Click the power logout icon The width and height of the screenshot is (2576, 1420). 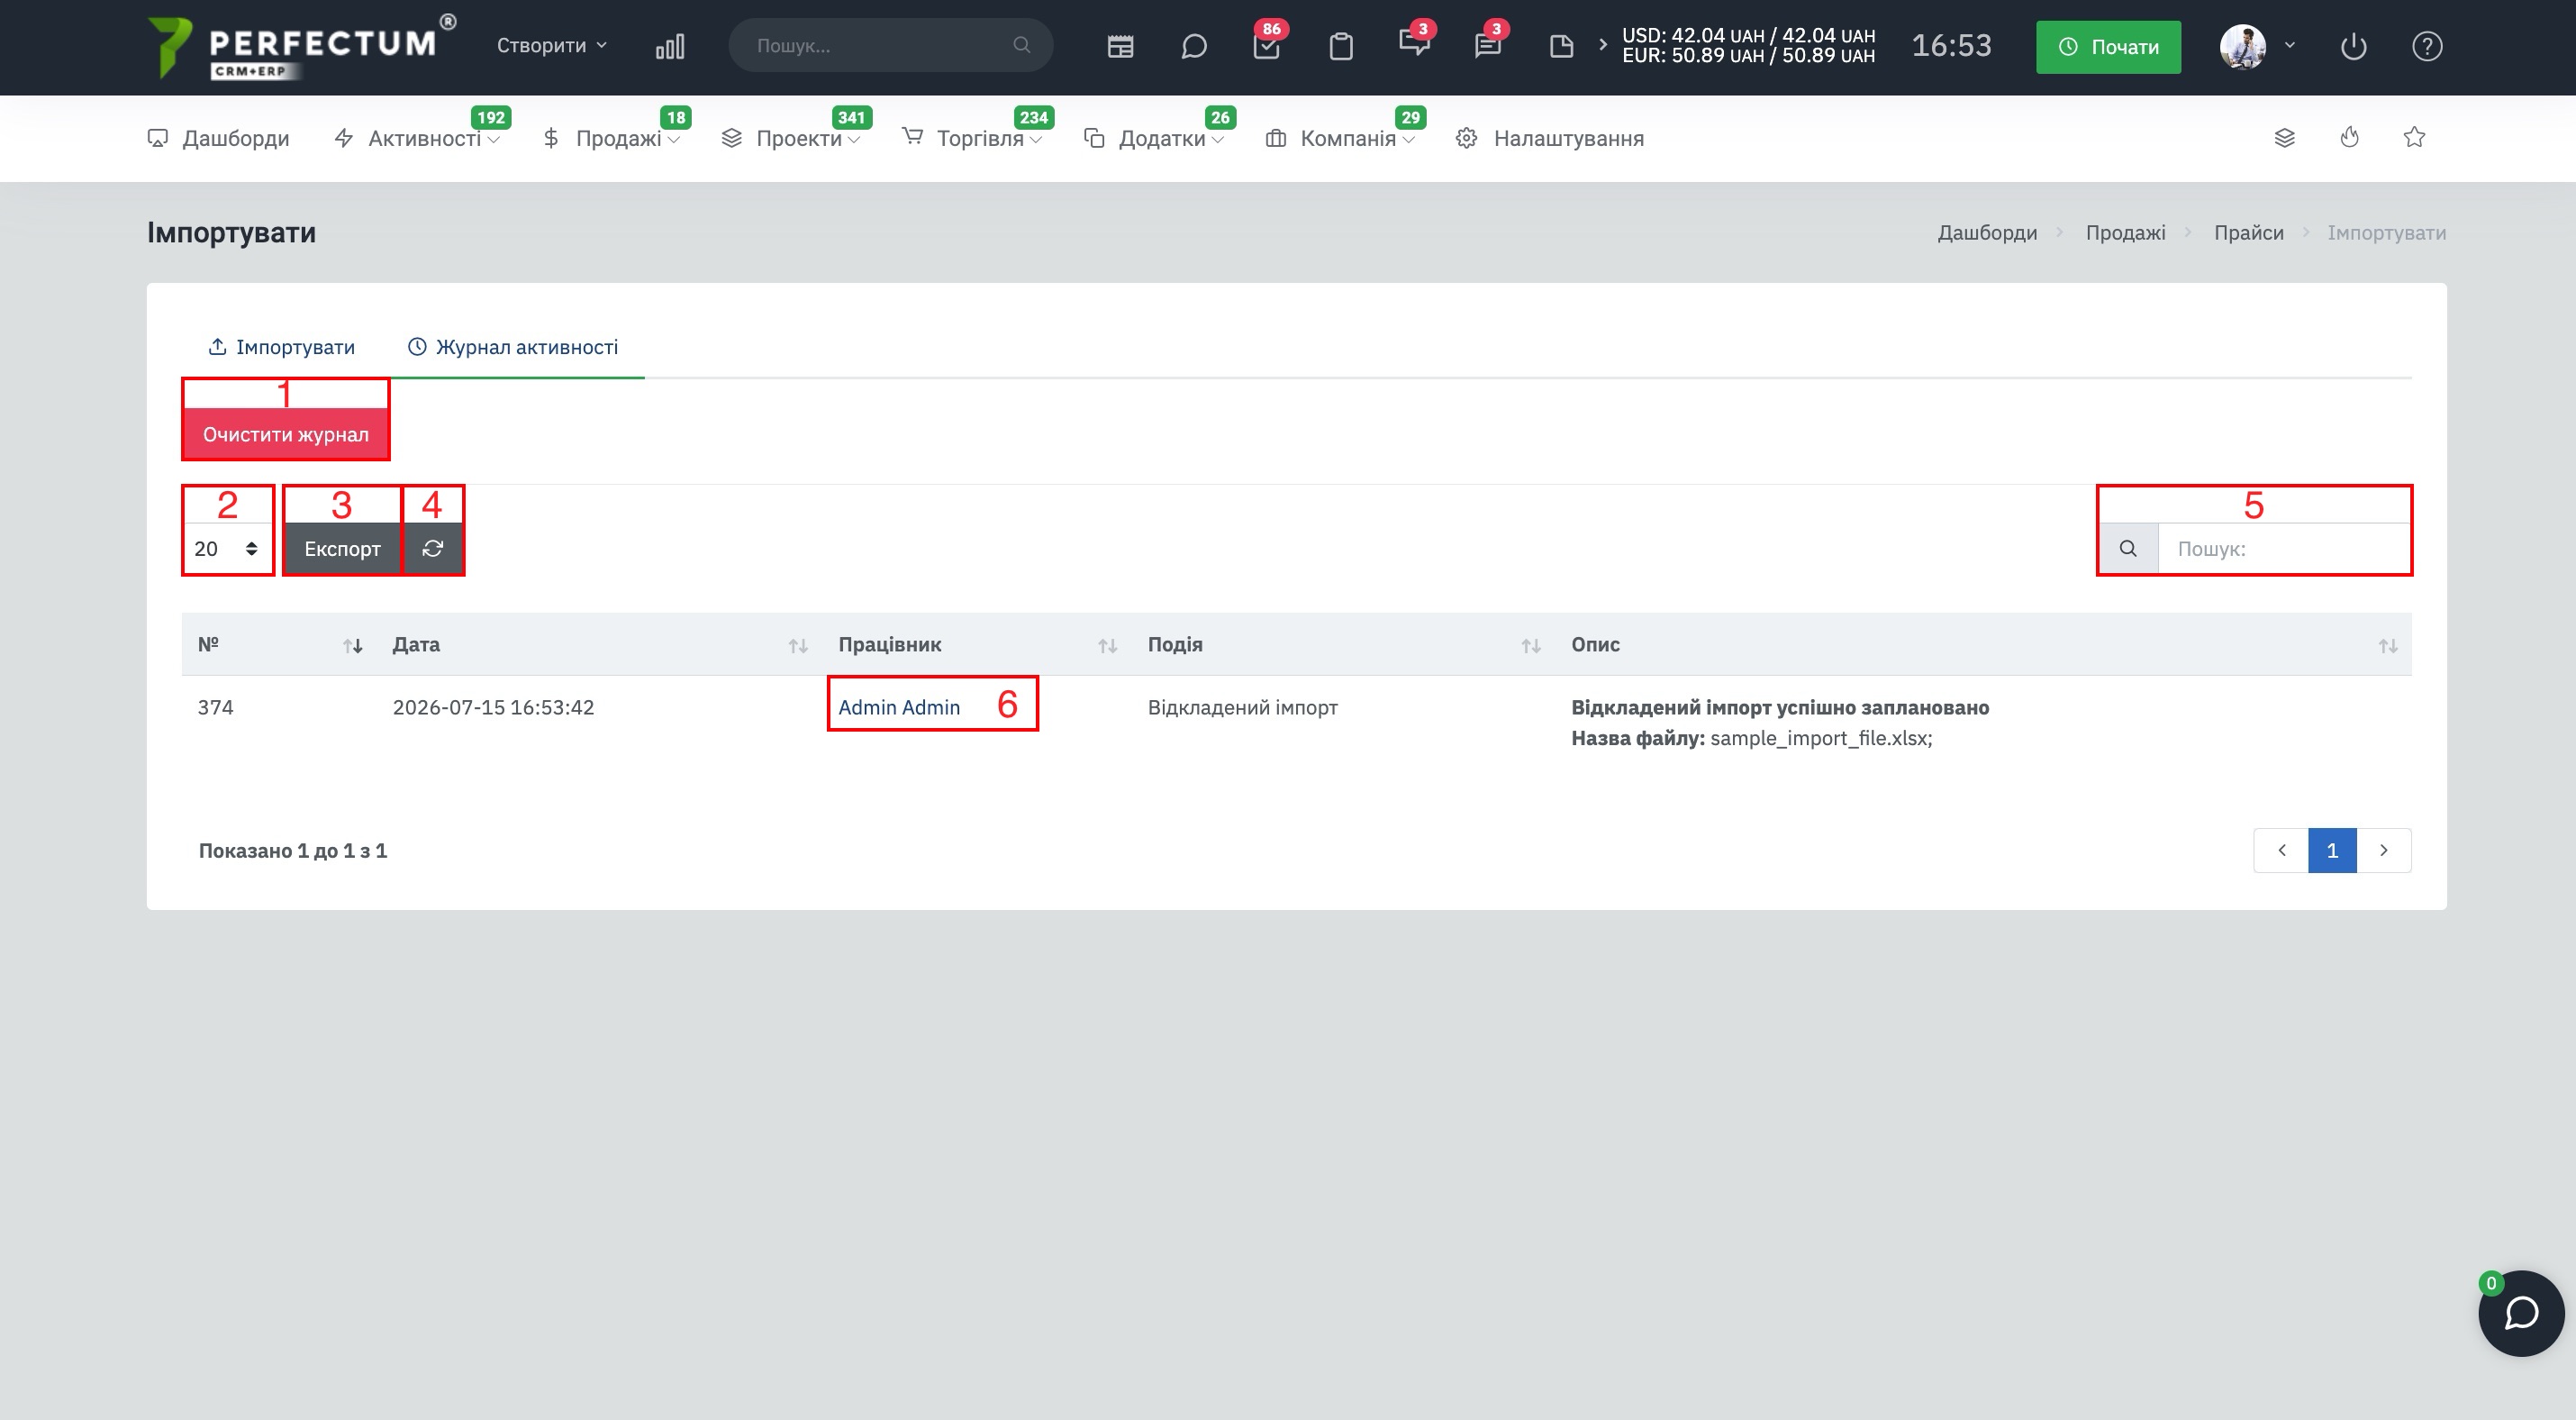click(2353, 46)
